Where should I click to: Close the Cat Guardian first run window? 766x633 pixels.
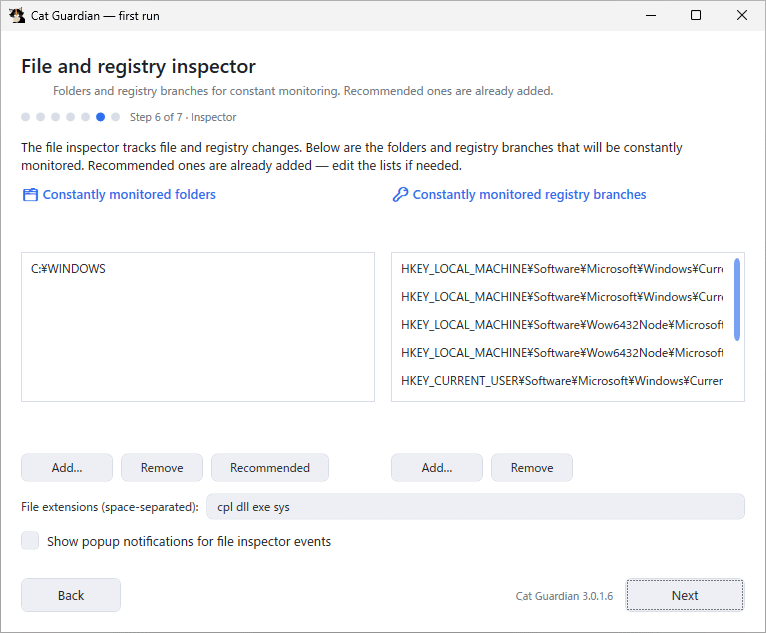click(x=742, y=16)
